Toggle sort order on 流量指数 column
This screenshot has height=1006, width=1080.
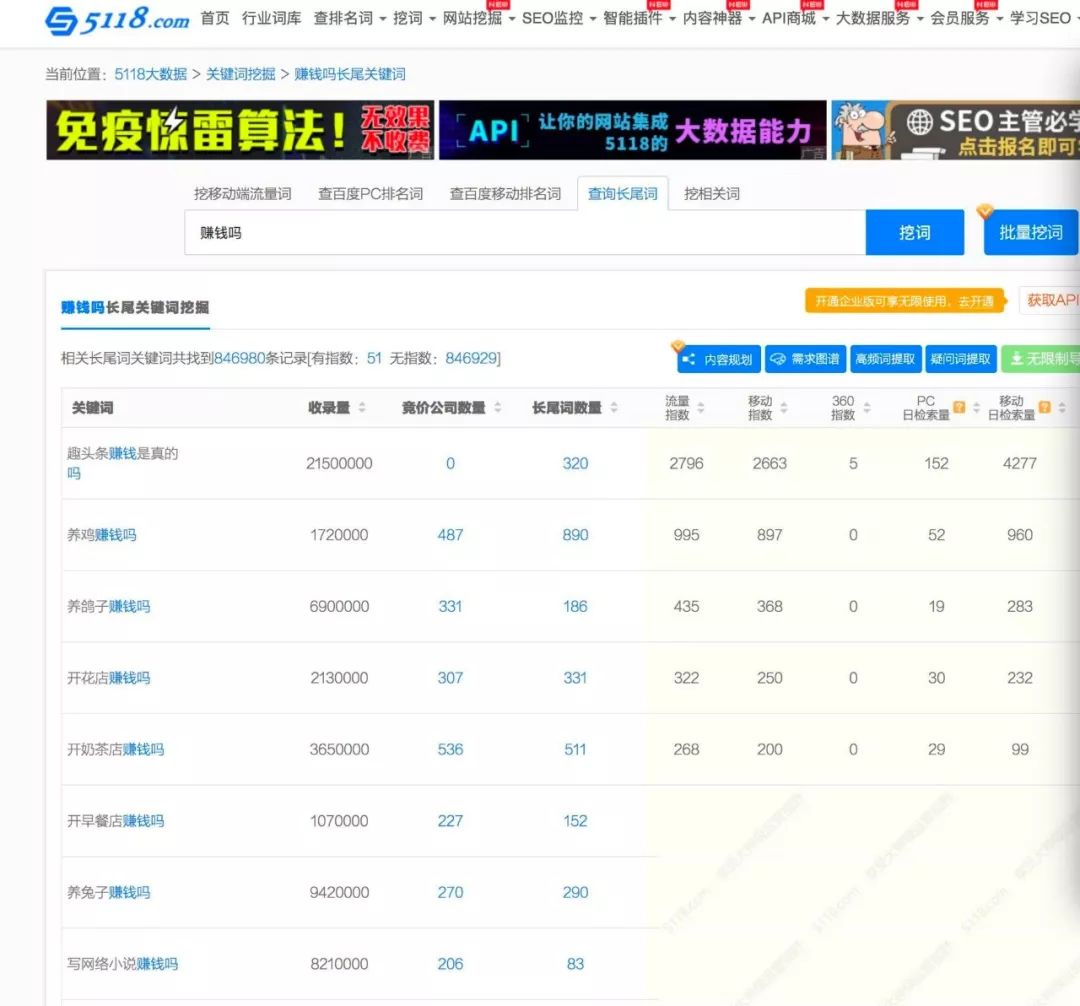(701, 406)
